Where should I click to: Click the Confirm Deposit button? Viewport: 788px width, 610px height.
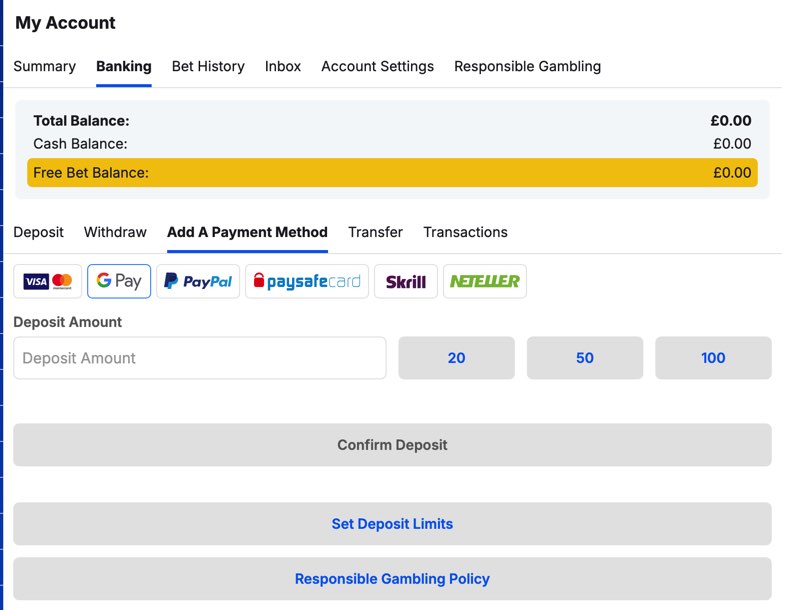click(392, 445)
